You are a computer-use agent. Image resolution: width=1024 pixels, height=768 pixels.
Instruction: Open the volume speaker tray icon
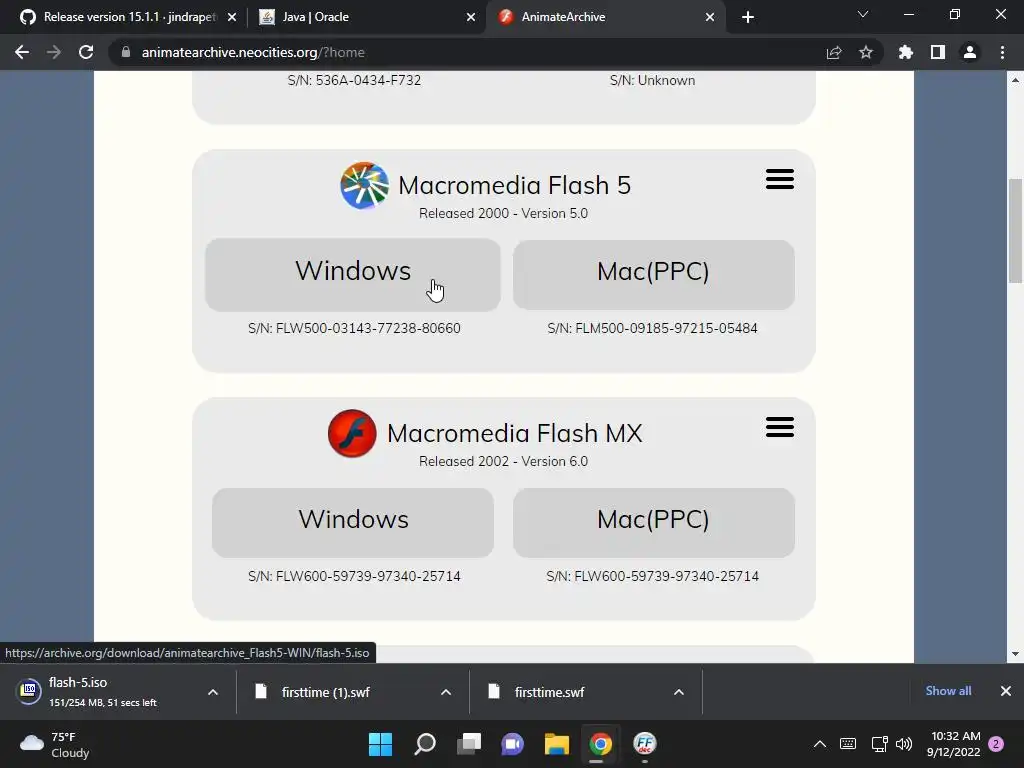click(x=904, y=744)
